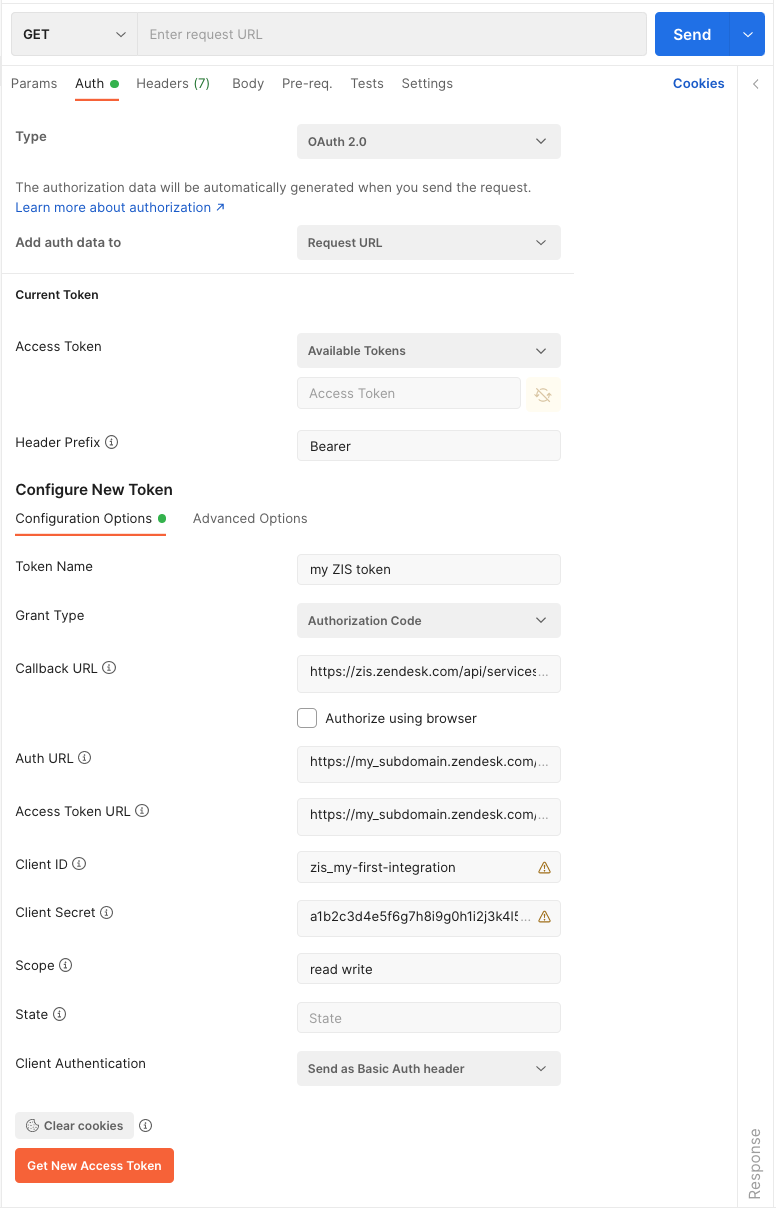The height and width of the screenshot is (1212, 776).
Task: Open the Add auth data to Request URL dropdown
Action: pyautogui.click(x=429, y=243)
